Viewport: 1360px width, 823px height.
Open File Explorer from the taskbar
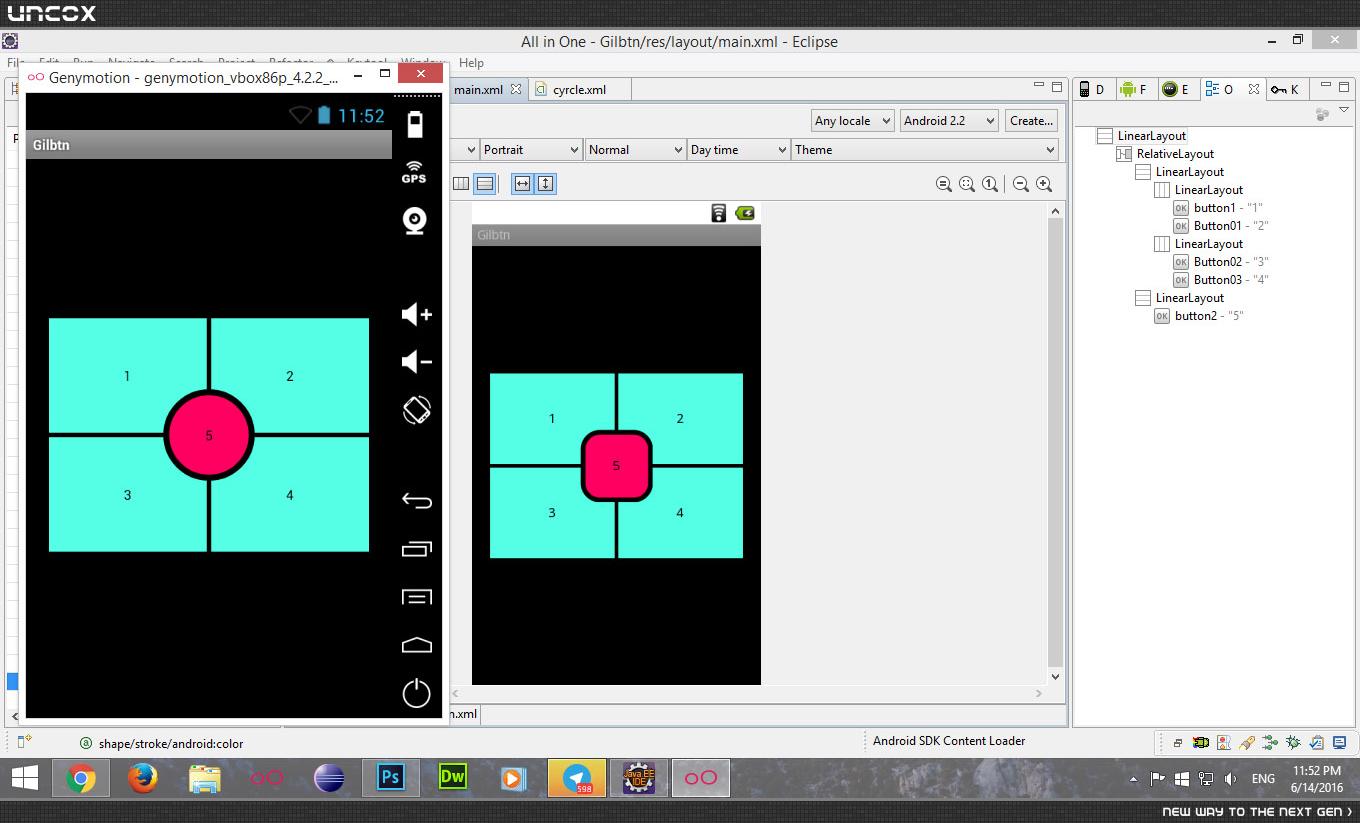(205, 778)
